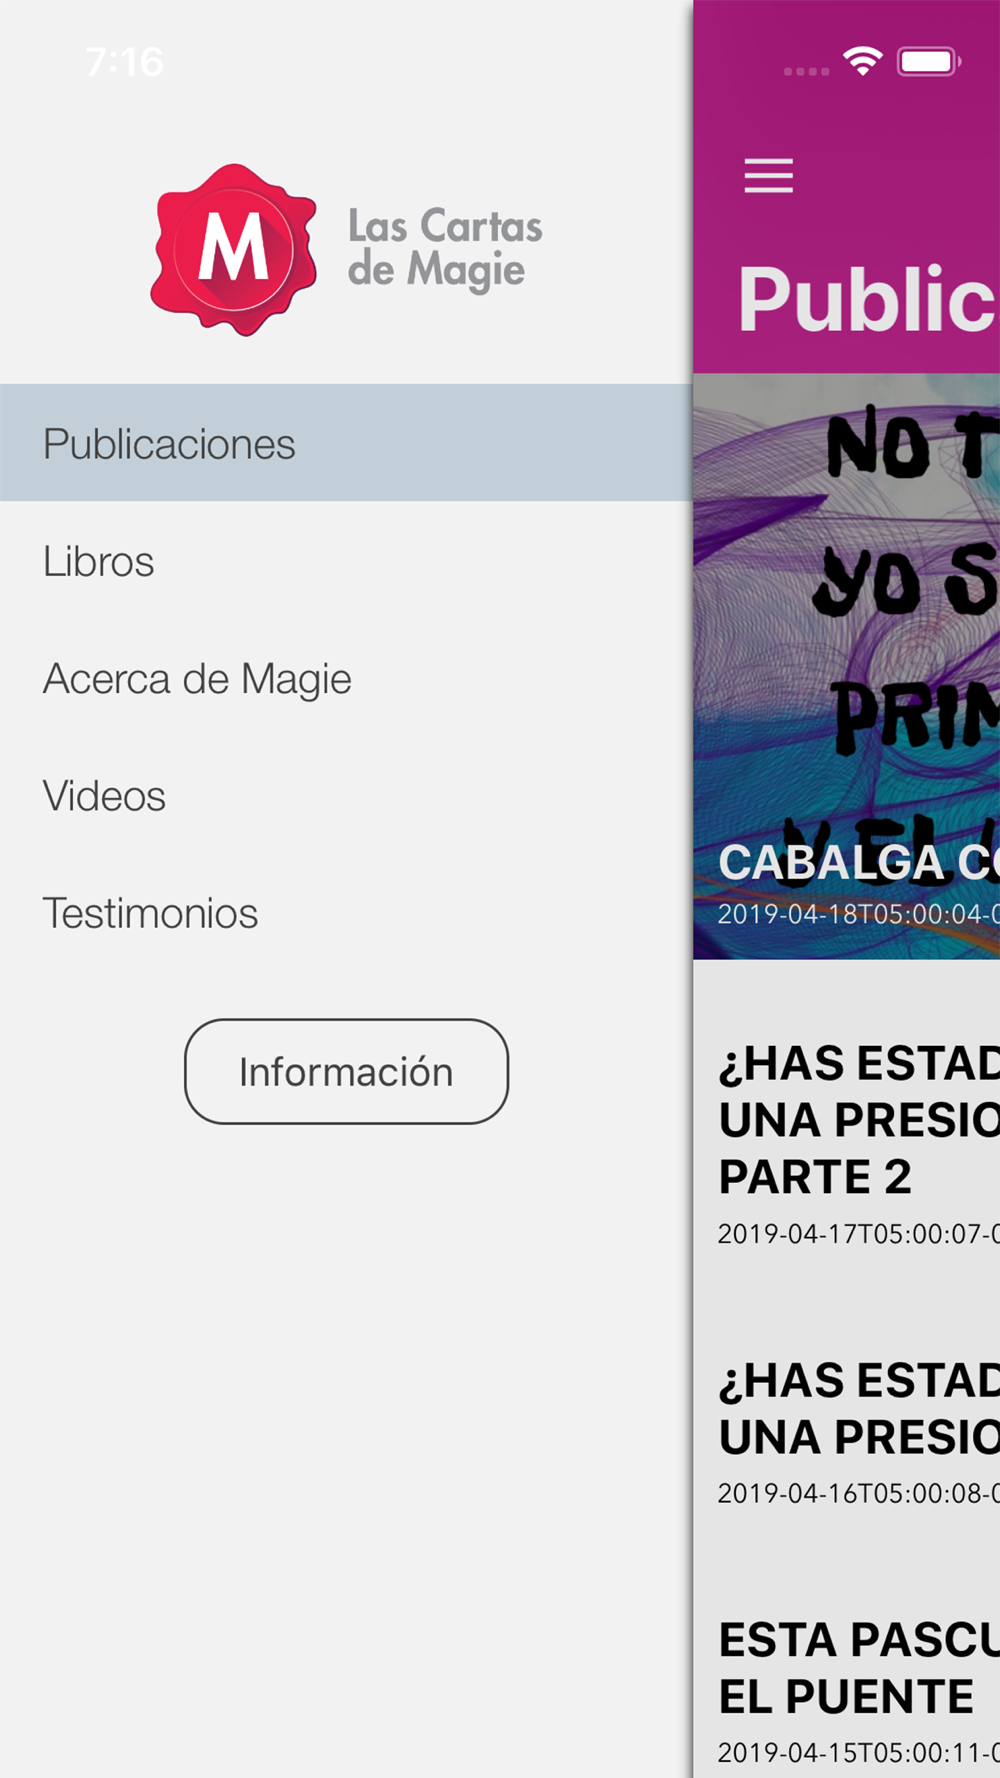The image size is (1000, 1778).
Task: Select Publicaciones in the side menu
Action: pyautogui.click(x=346, y=443)
